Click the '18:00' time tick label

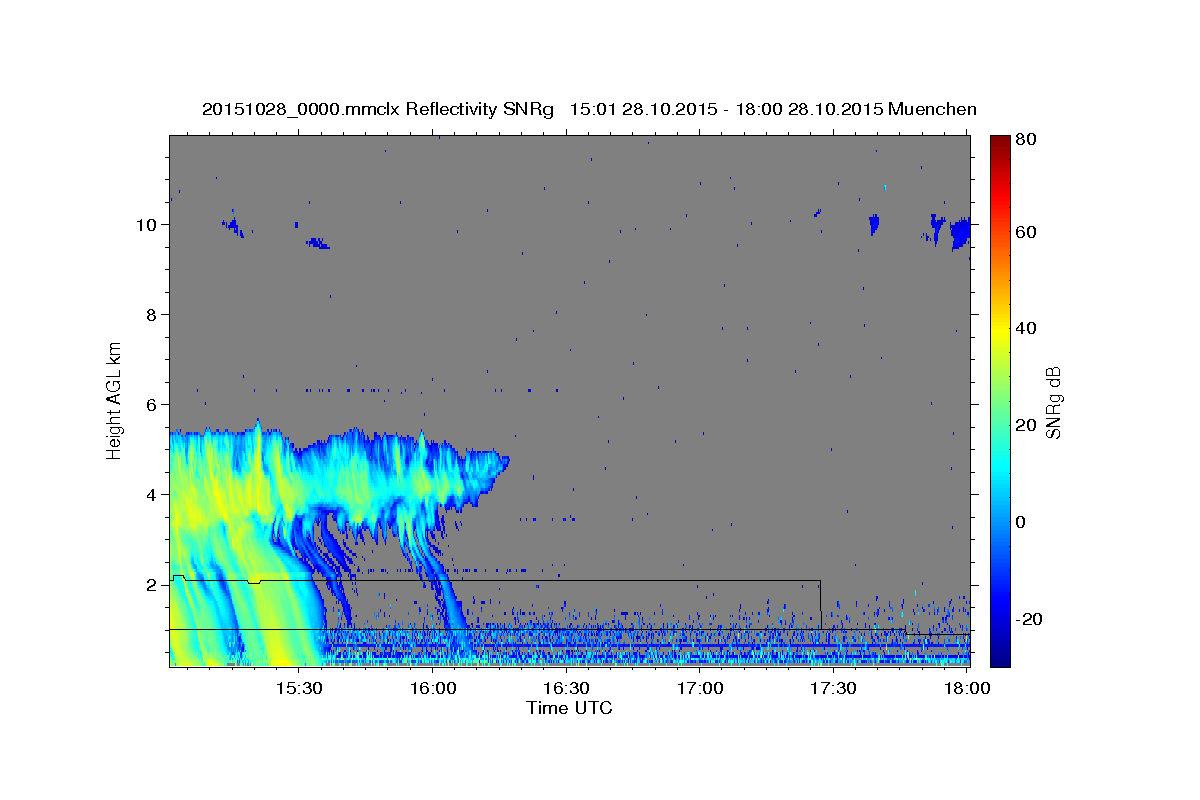pos(967,688)
